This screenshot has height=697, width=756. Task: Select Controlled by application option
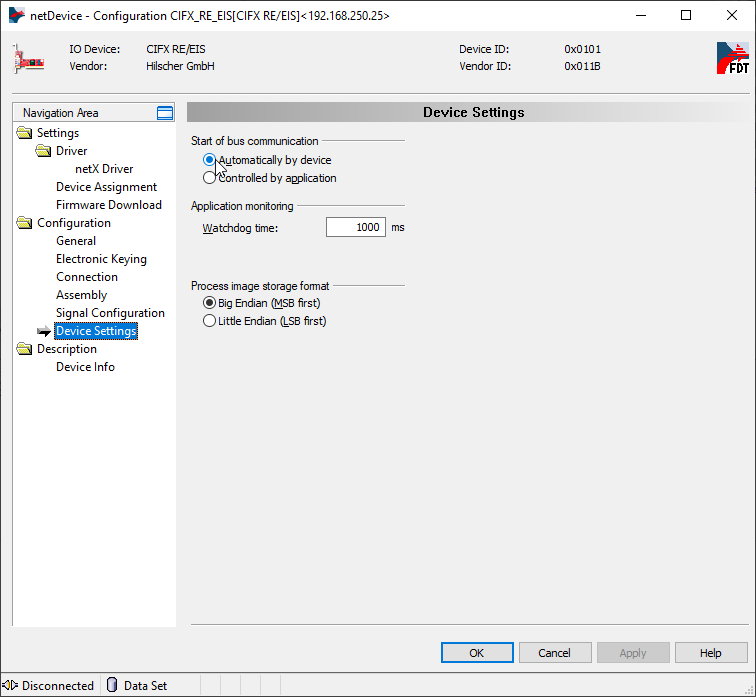[x=209, y=178]
